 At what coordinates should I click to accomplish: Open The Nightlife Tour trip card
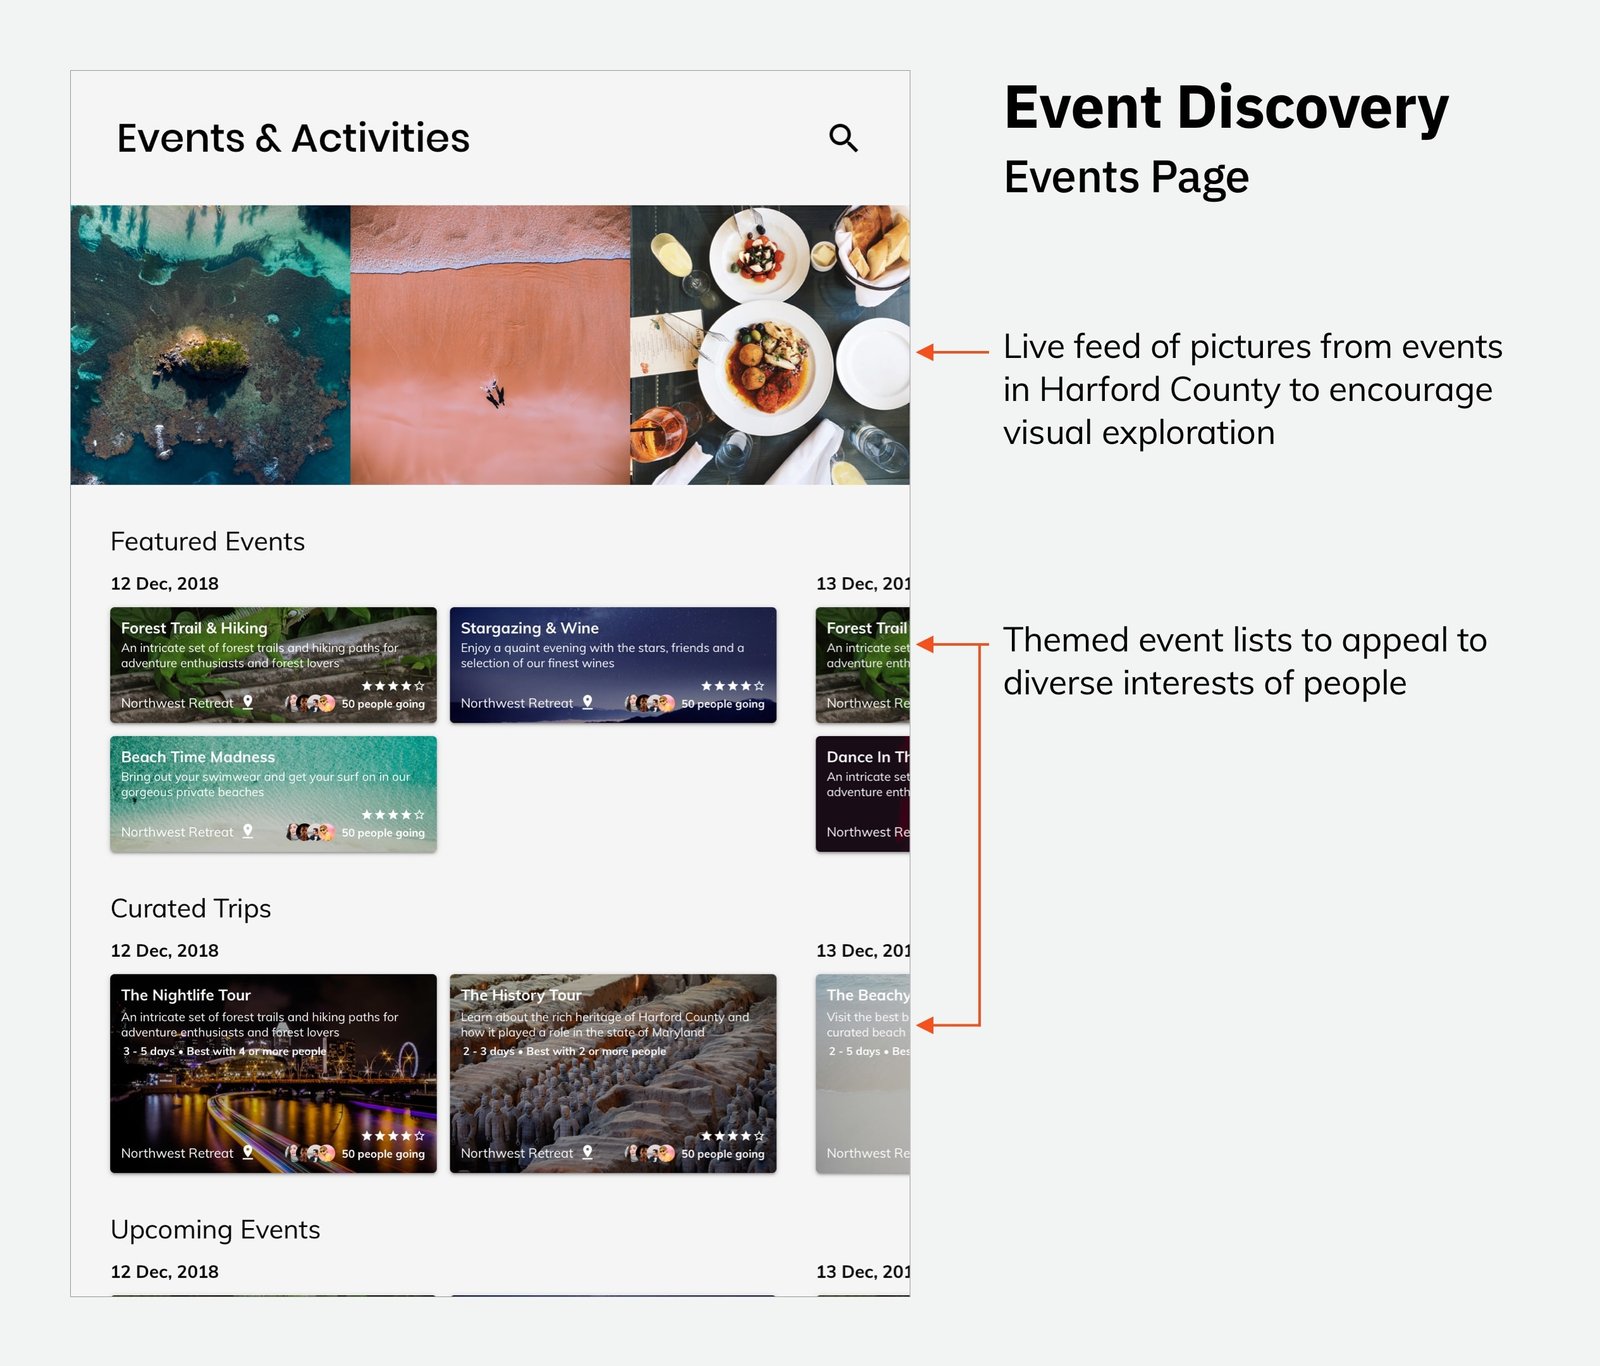(273, 1073)
